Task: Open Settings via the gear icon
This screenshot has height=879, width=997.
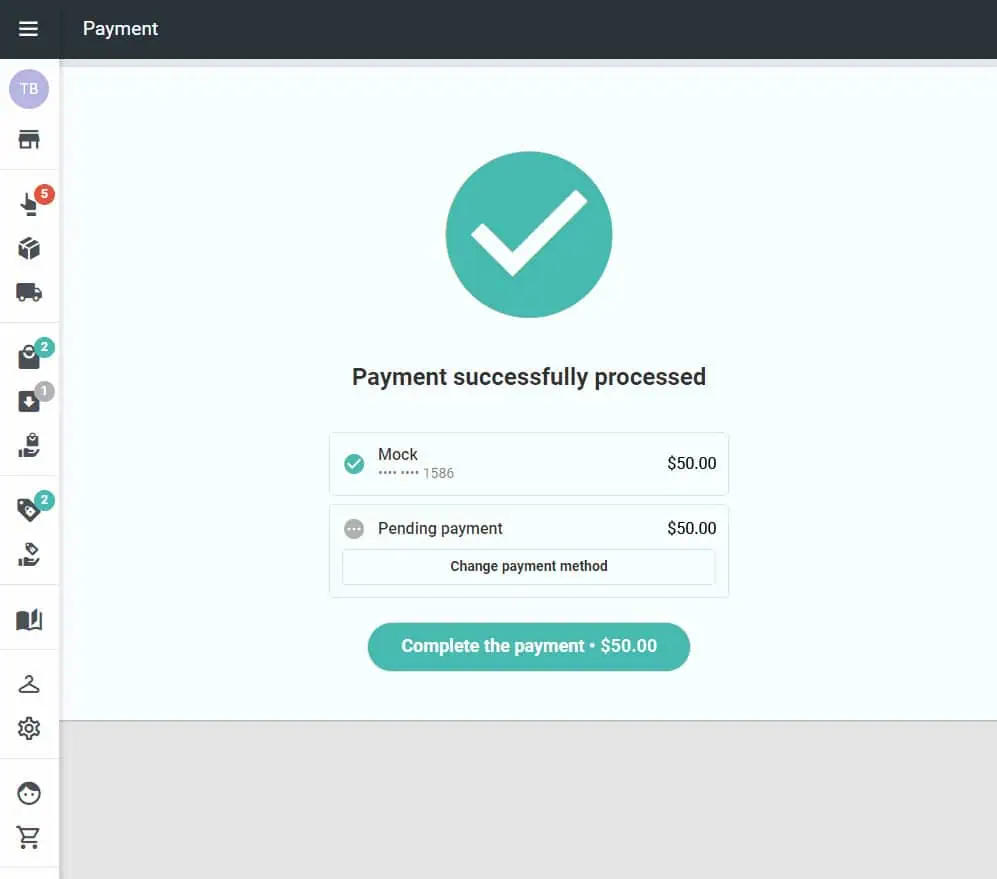Action: 29,728
